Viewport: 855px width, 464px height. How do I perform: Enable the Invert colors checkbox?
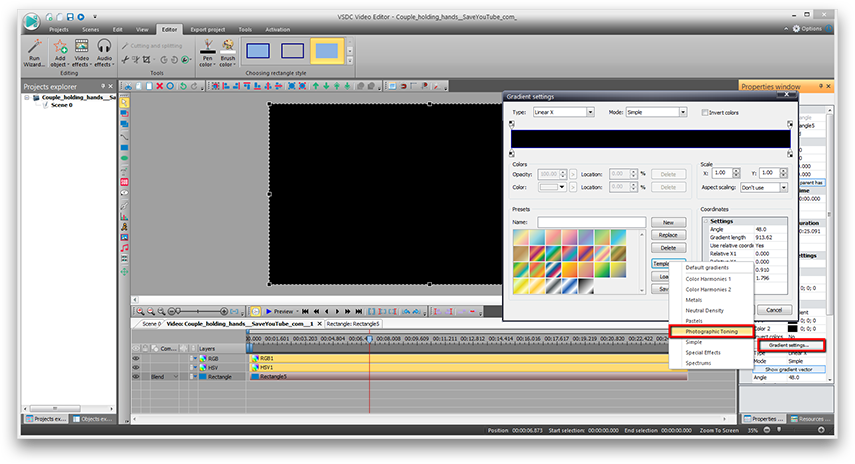705,112
